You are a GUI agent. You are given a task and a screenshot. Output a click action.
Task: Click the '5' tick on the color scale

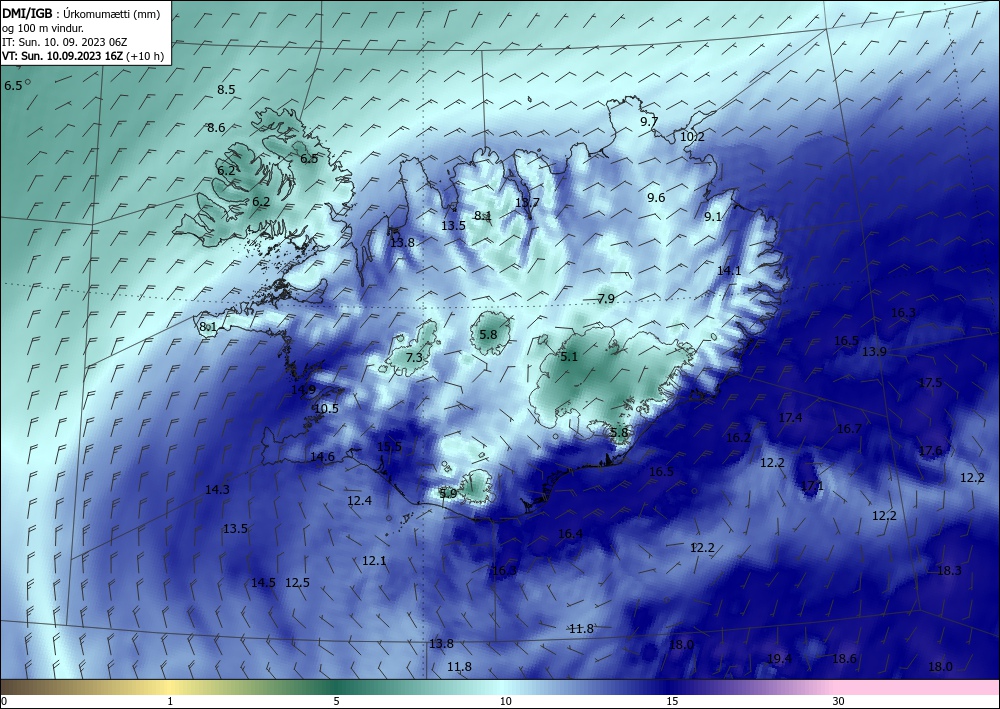point(336,702)
